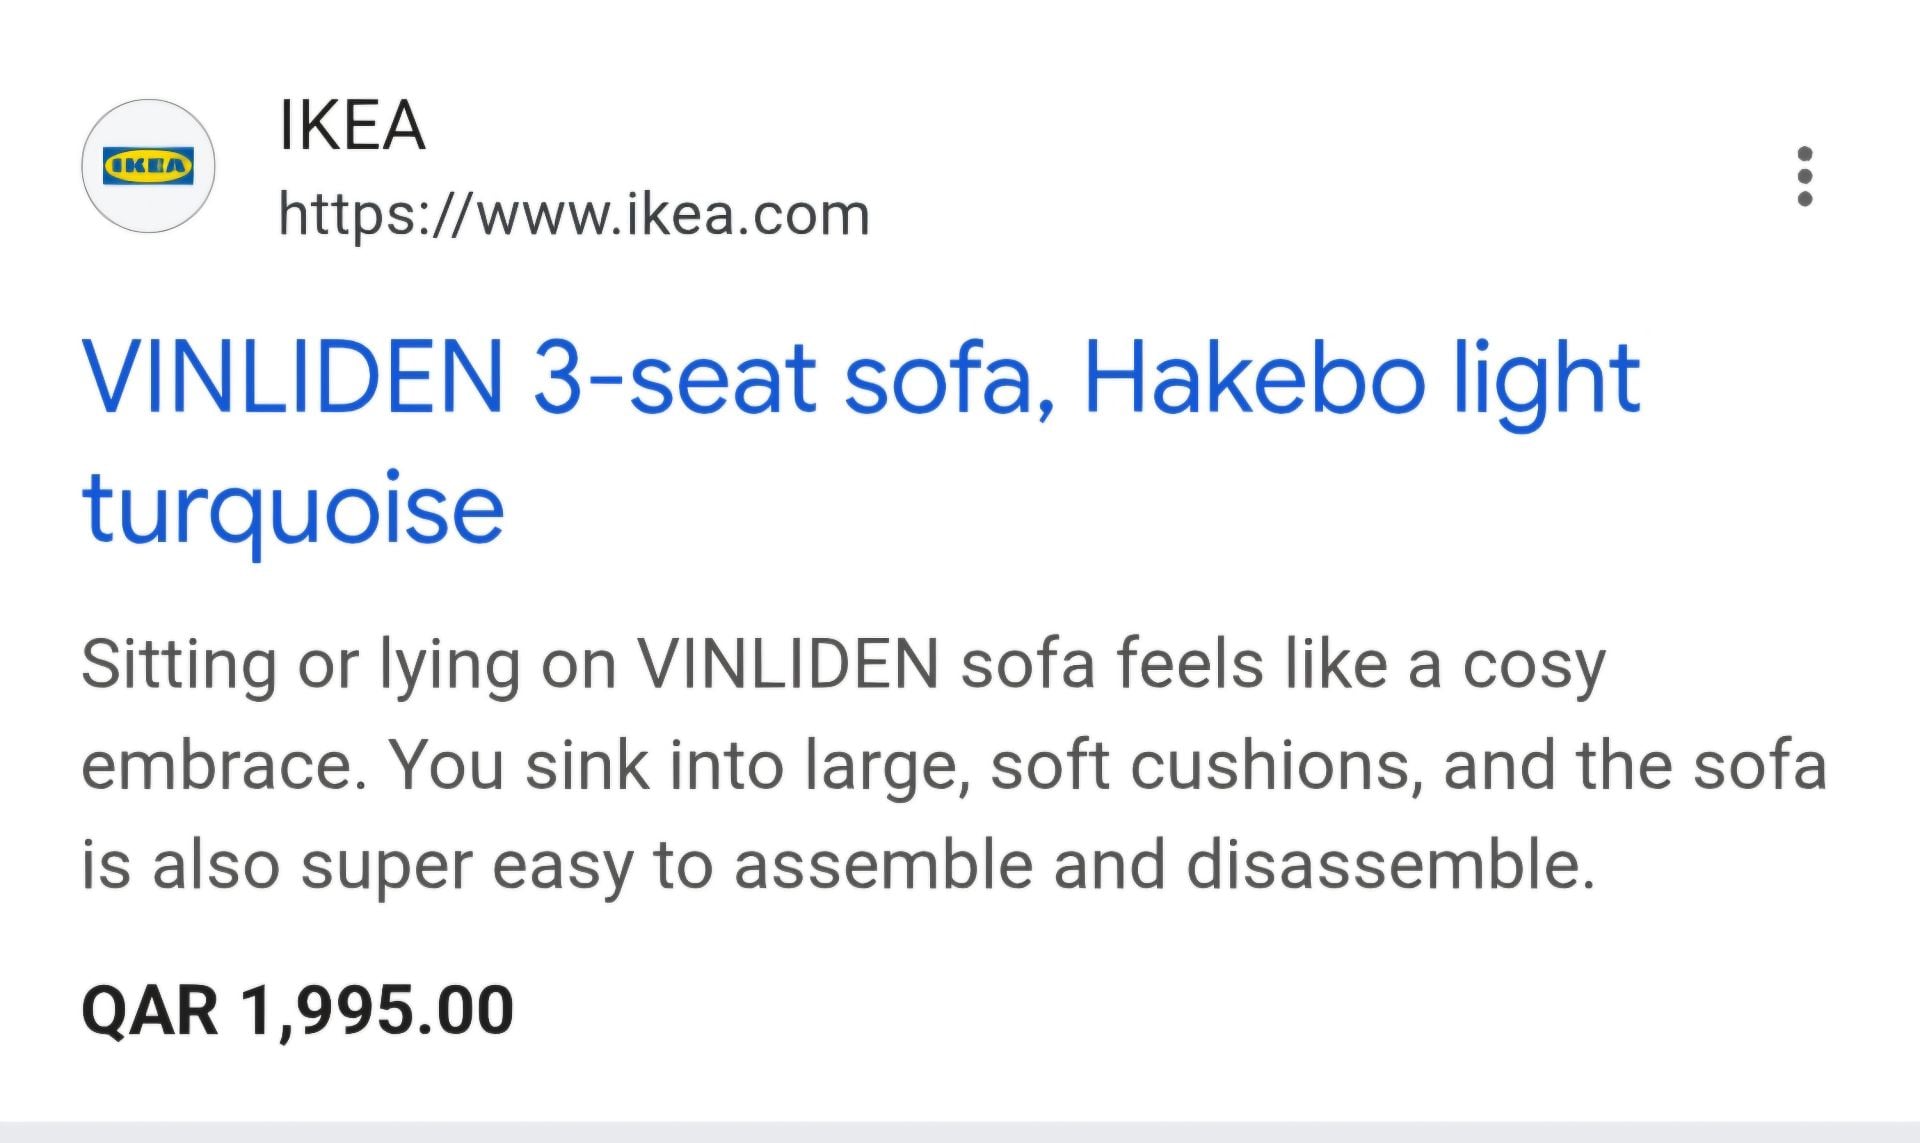Click the snippet line beginning "embrace. You sink"
Screen dimensions: 1920x1143
(954, 767)
